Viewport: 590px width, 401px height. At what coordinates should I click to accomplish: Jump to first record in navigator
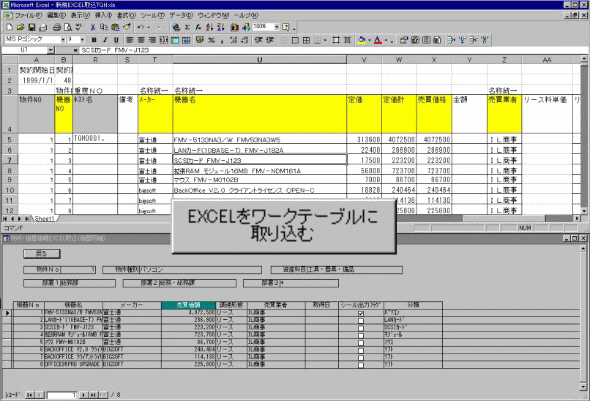(x=29, y=395)
